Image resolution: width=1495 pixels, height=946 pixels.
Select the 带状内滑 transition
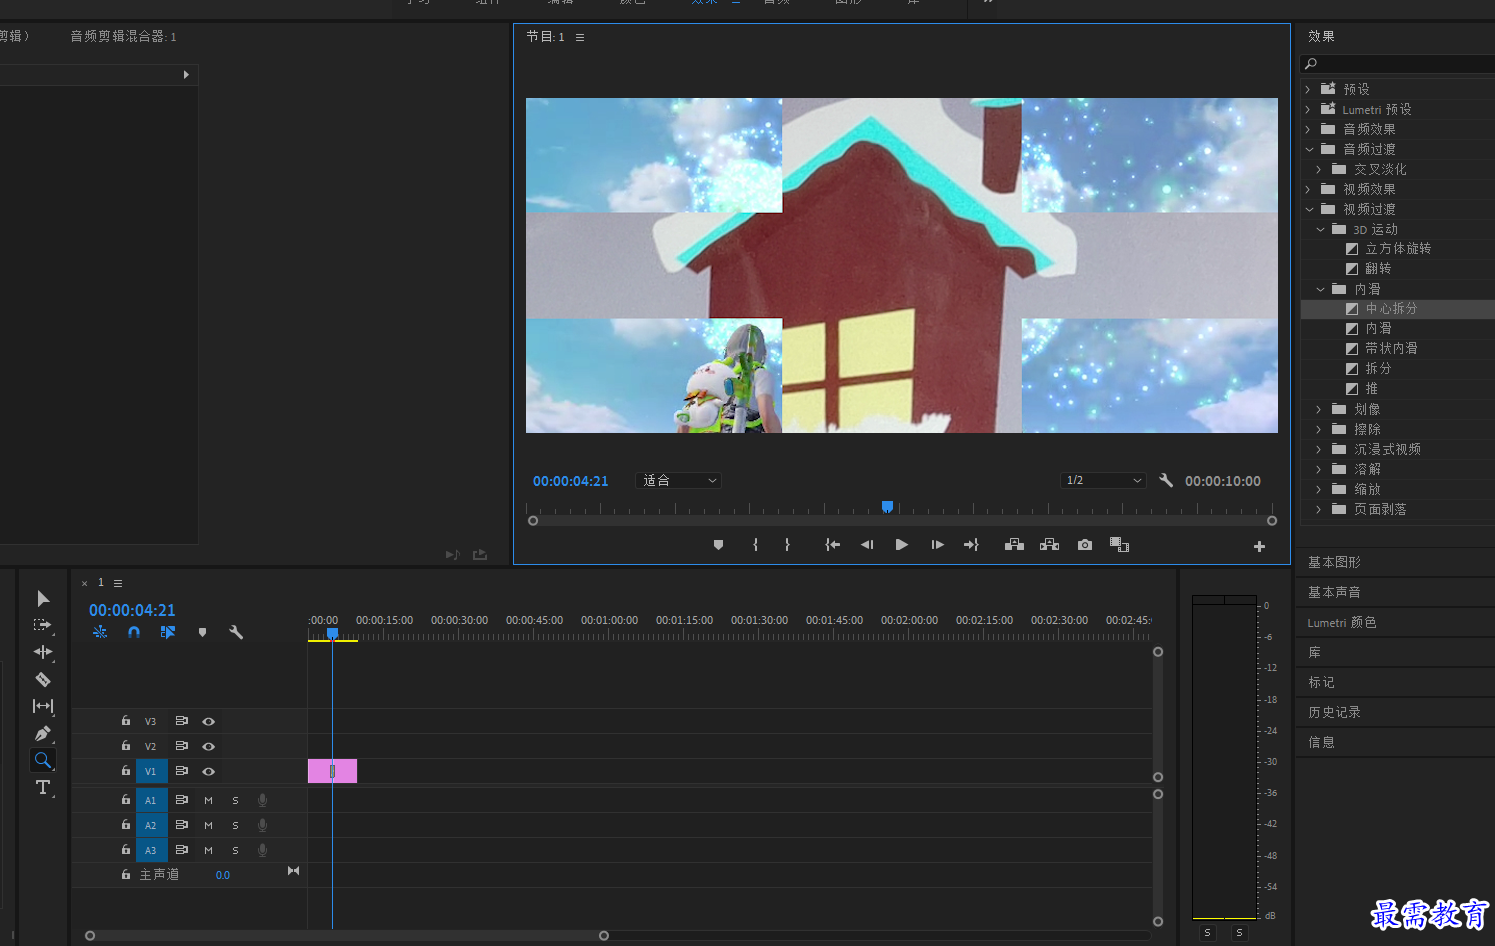click(1391, 349)
